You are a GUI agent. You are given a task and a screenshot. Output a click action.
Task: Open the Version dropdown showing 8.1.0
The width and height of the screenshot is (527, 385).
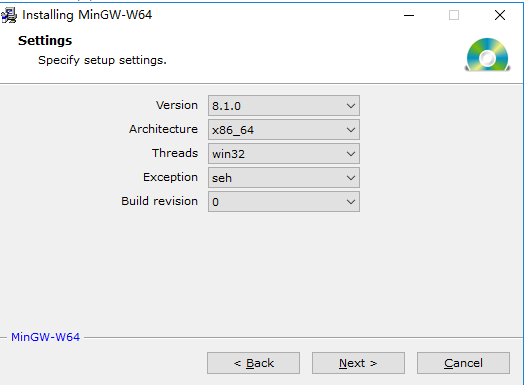tap(284, 106)
